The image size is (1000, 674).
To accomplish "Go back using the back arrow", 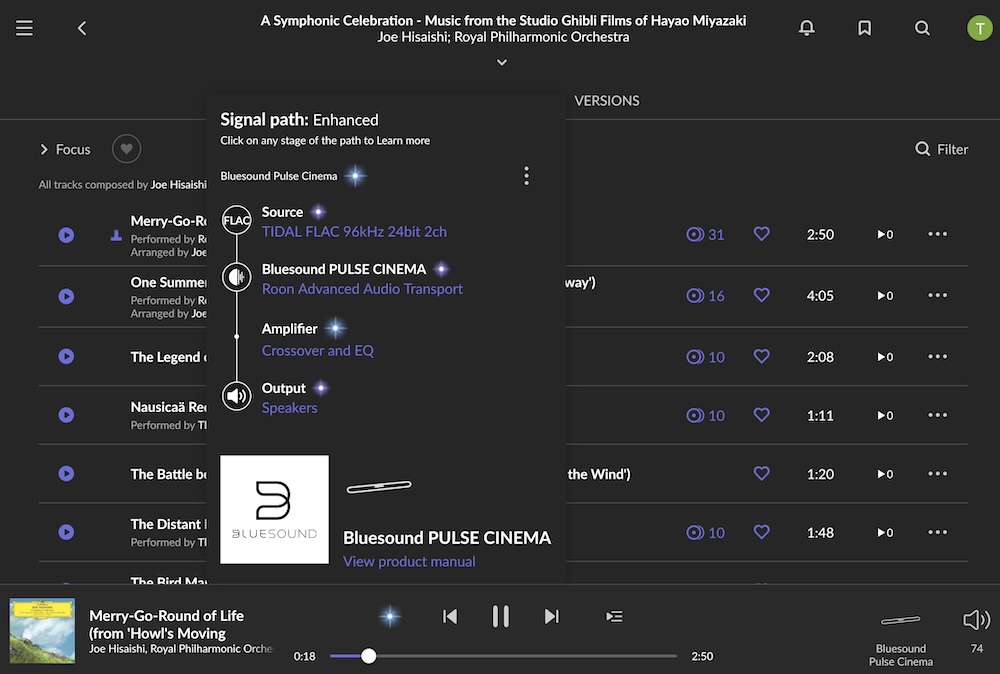I will pyautogui.click(x=82, y=28).
